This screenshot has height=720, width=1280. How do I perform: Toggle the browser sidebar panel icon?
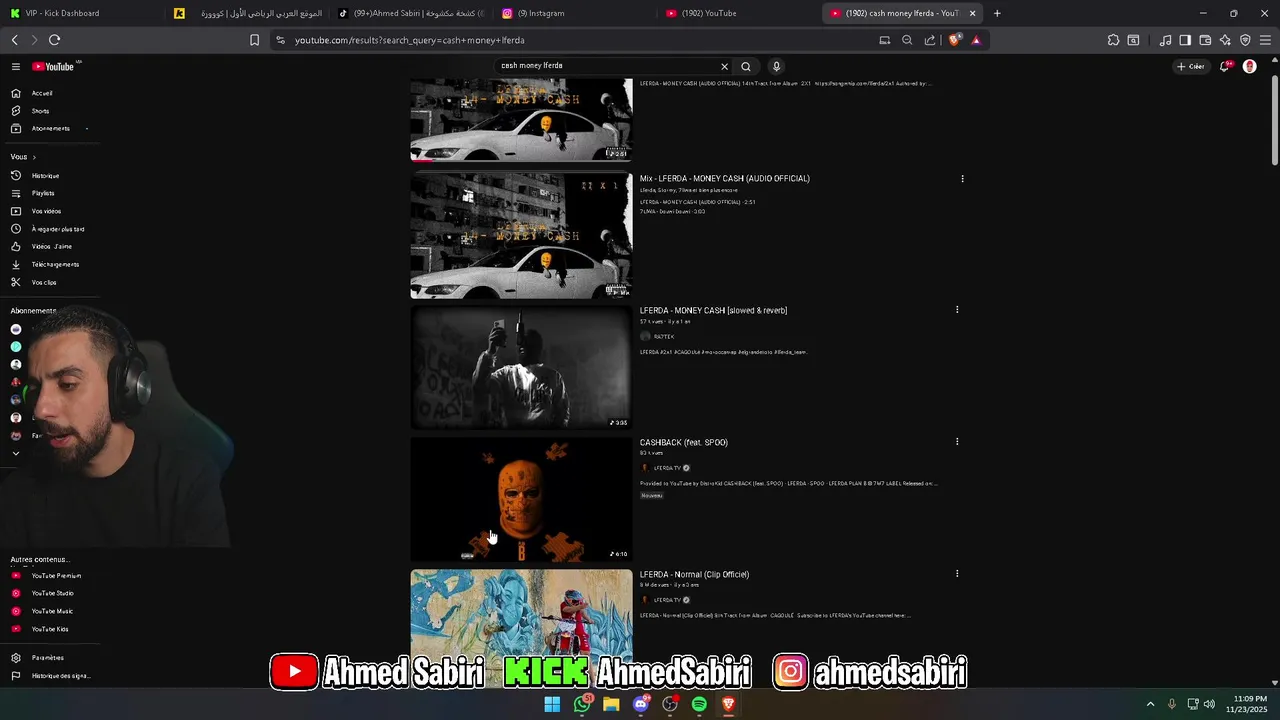click(x=1185, y=40)
